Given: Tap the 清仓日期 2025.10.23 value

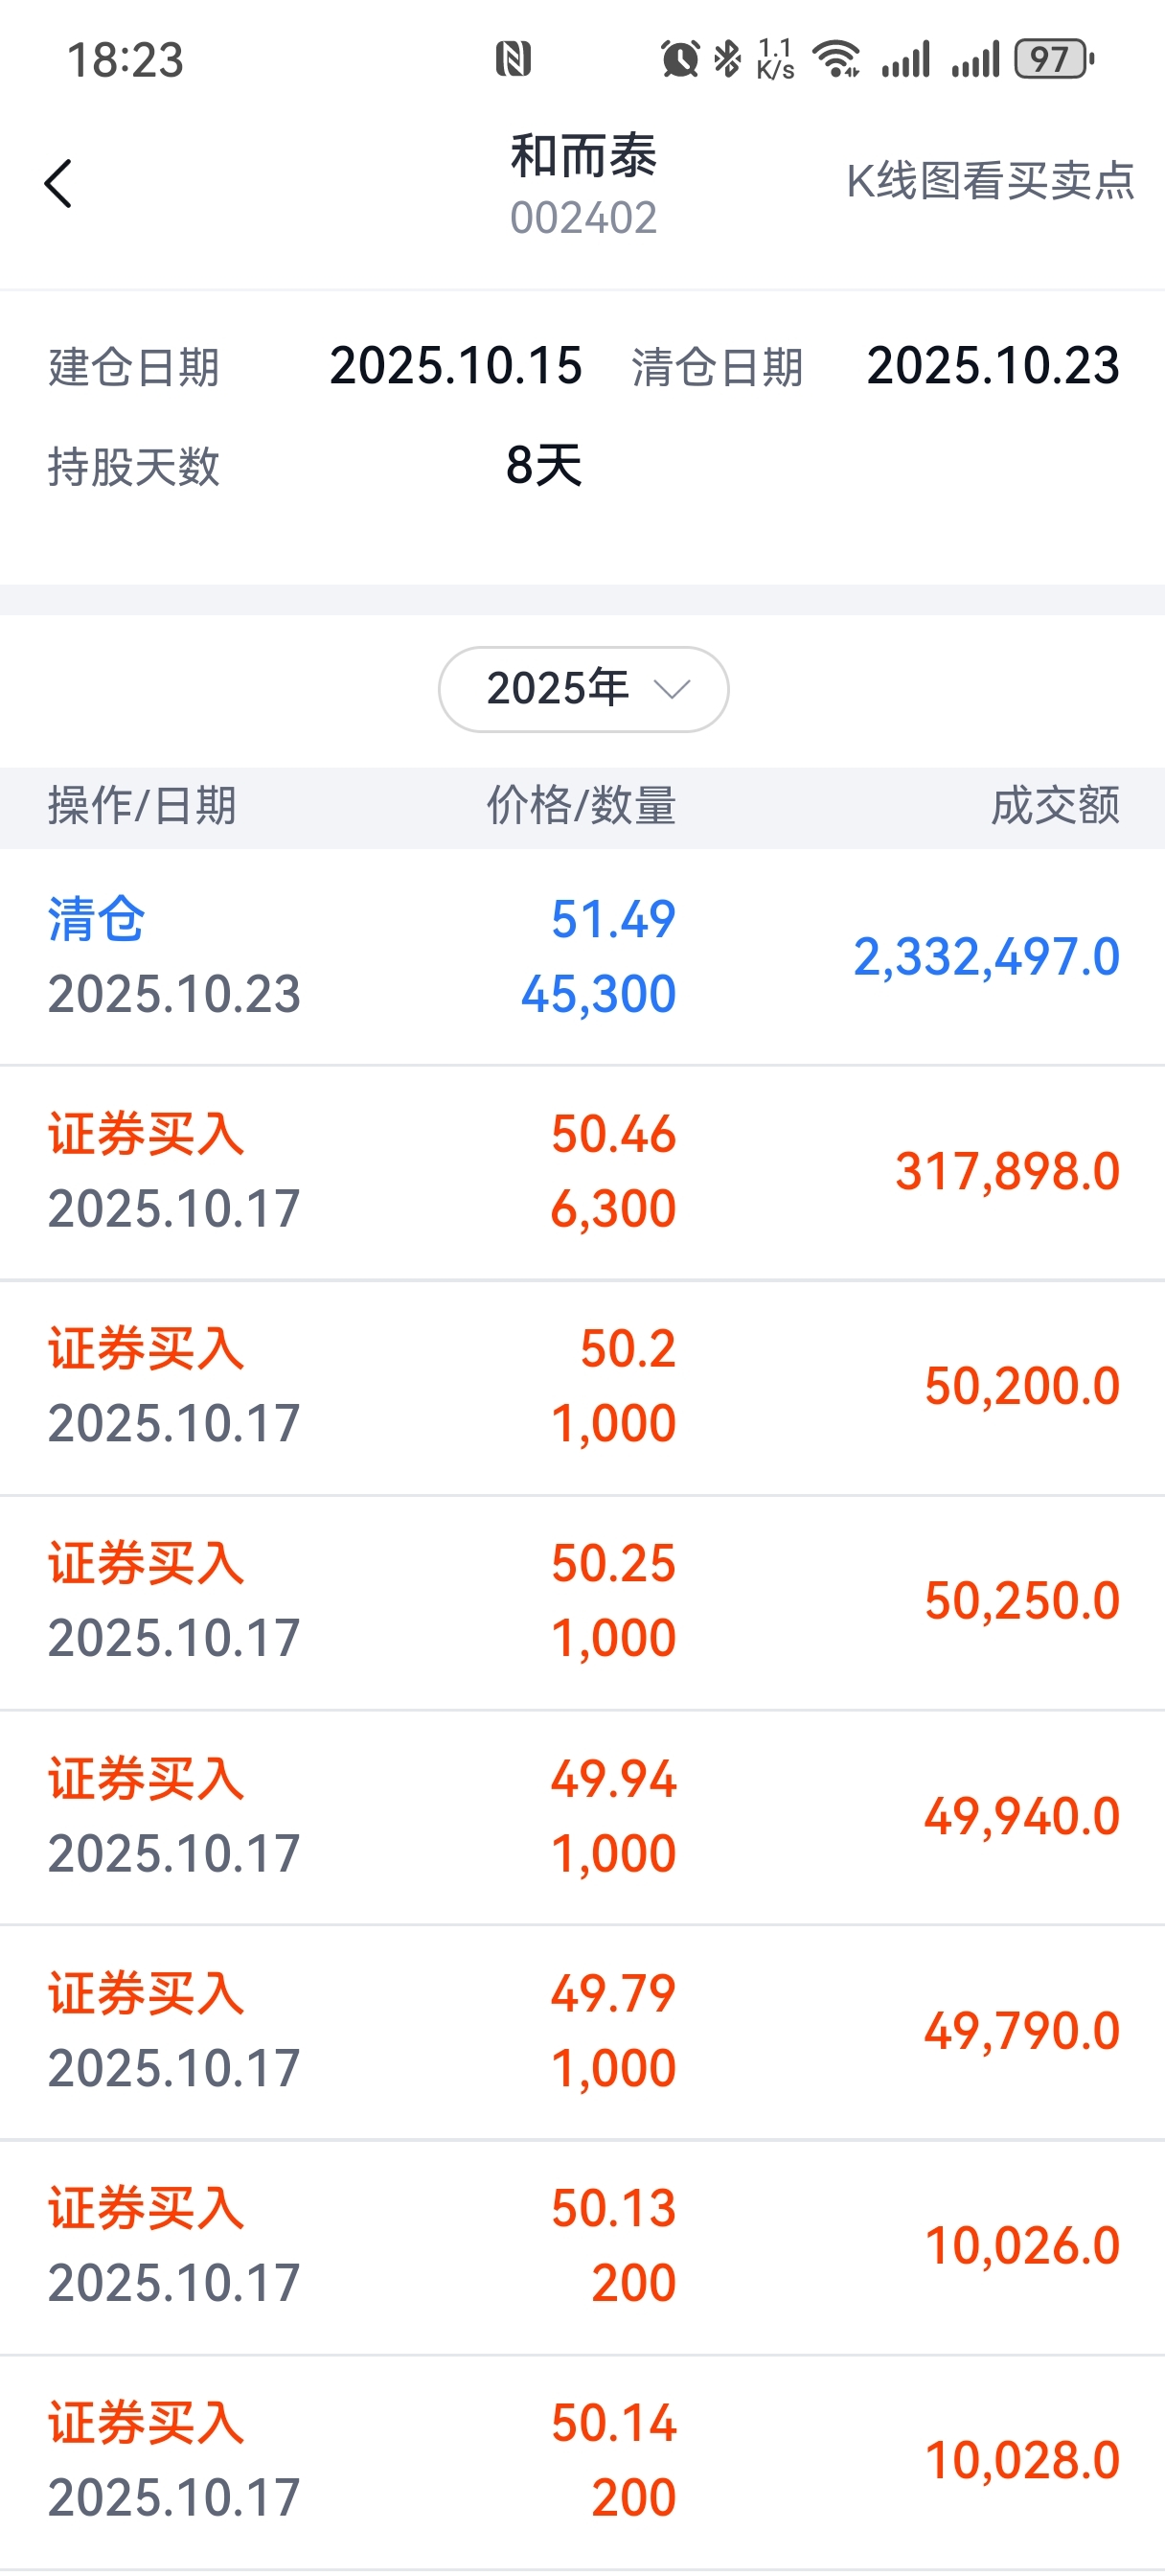Looking at the screenshot, I should coord(992,366).
